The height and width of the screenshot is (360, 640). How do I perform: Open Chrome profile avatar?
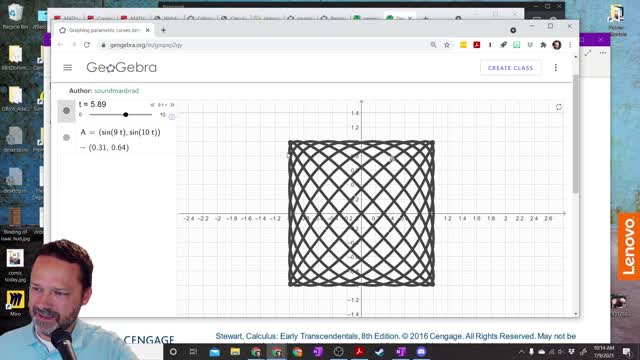[557, 45]
